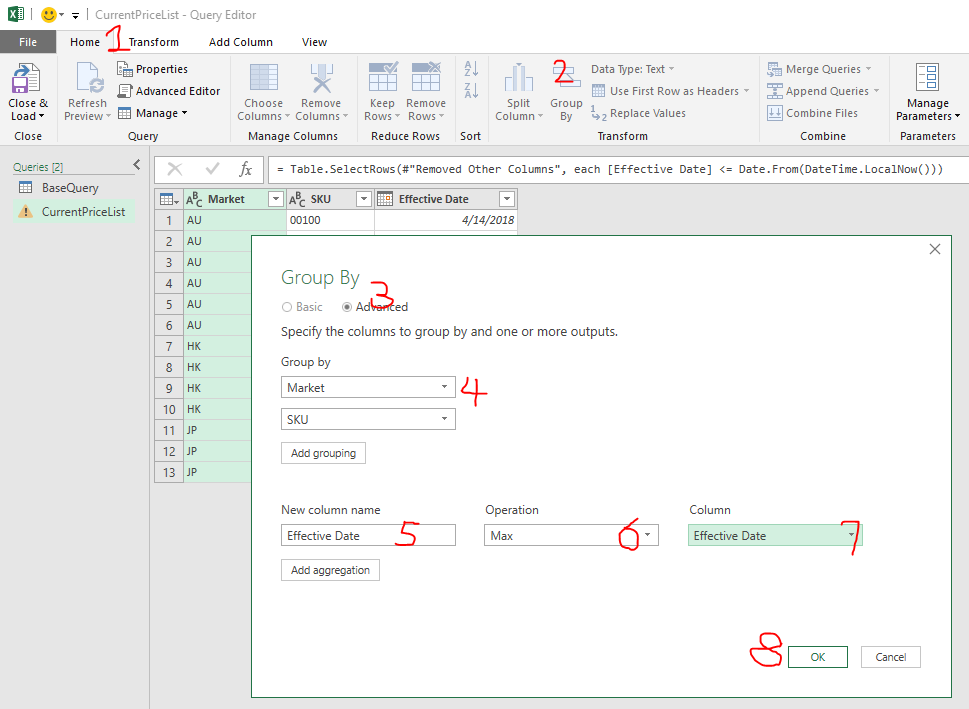Select BaseQuery in the Queries pane
The height and width of the screenshot is (709, 969).
[70, 188]
